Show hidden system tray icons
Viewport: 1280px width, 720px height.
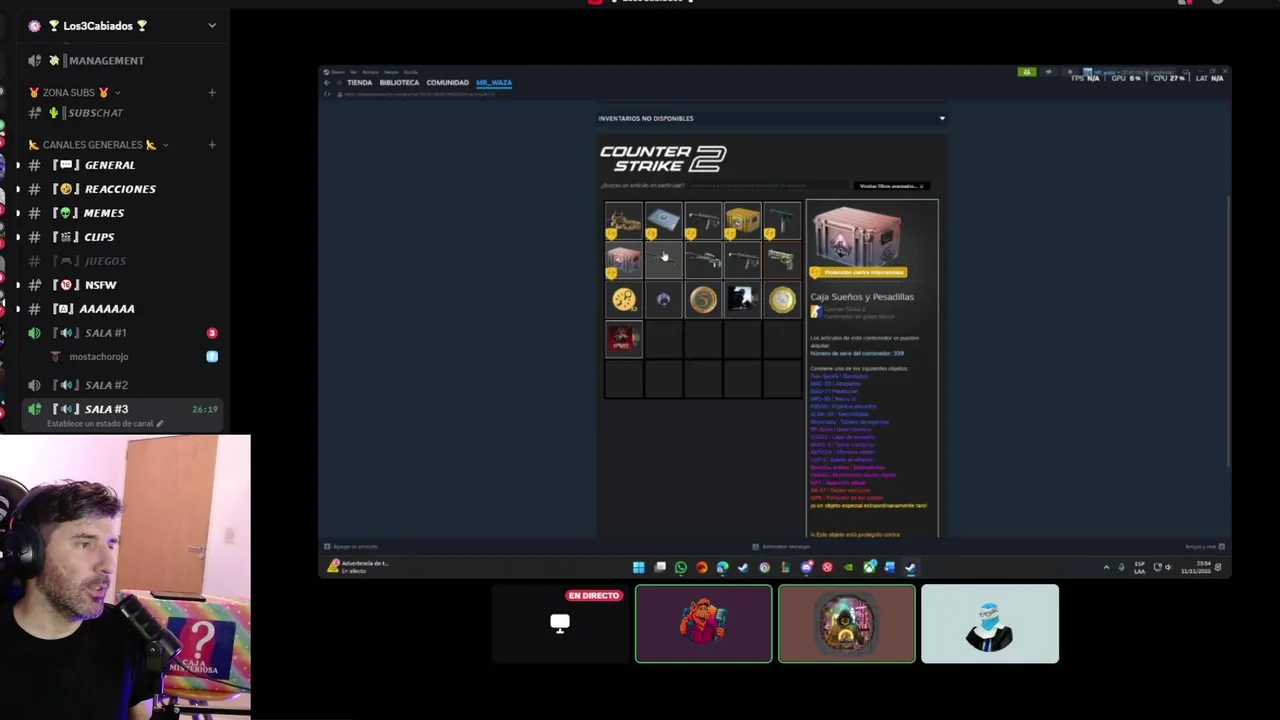(x=1106, y=568)
